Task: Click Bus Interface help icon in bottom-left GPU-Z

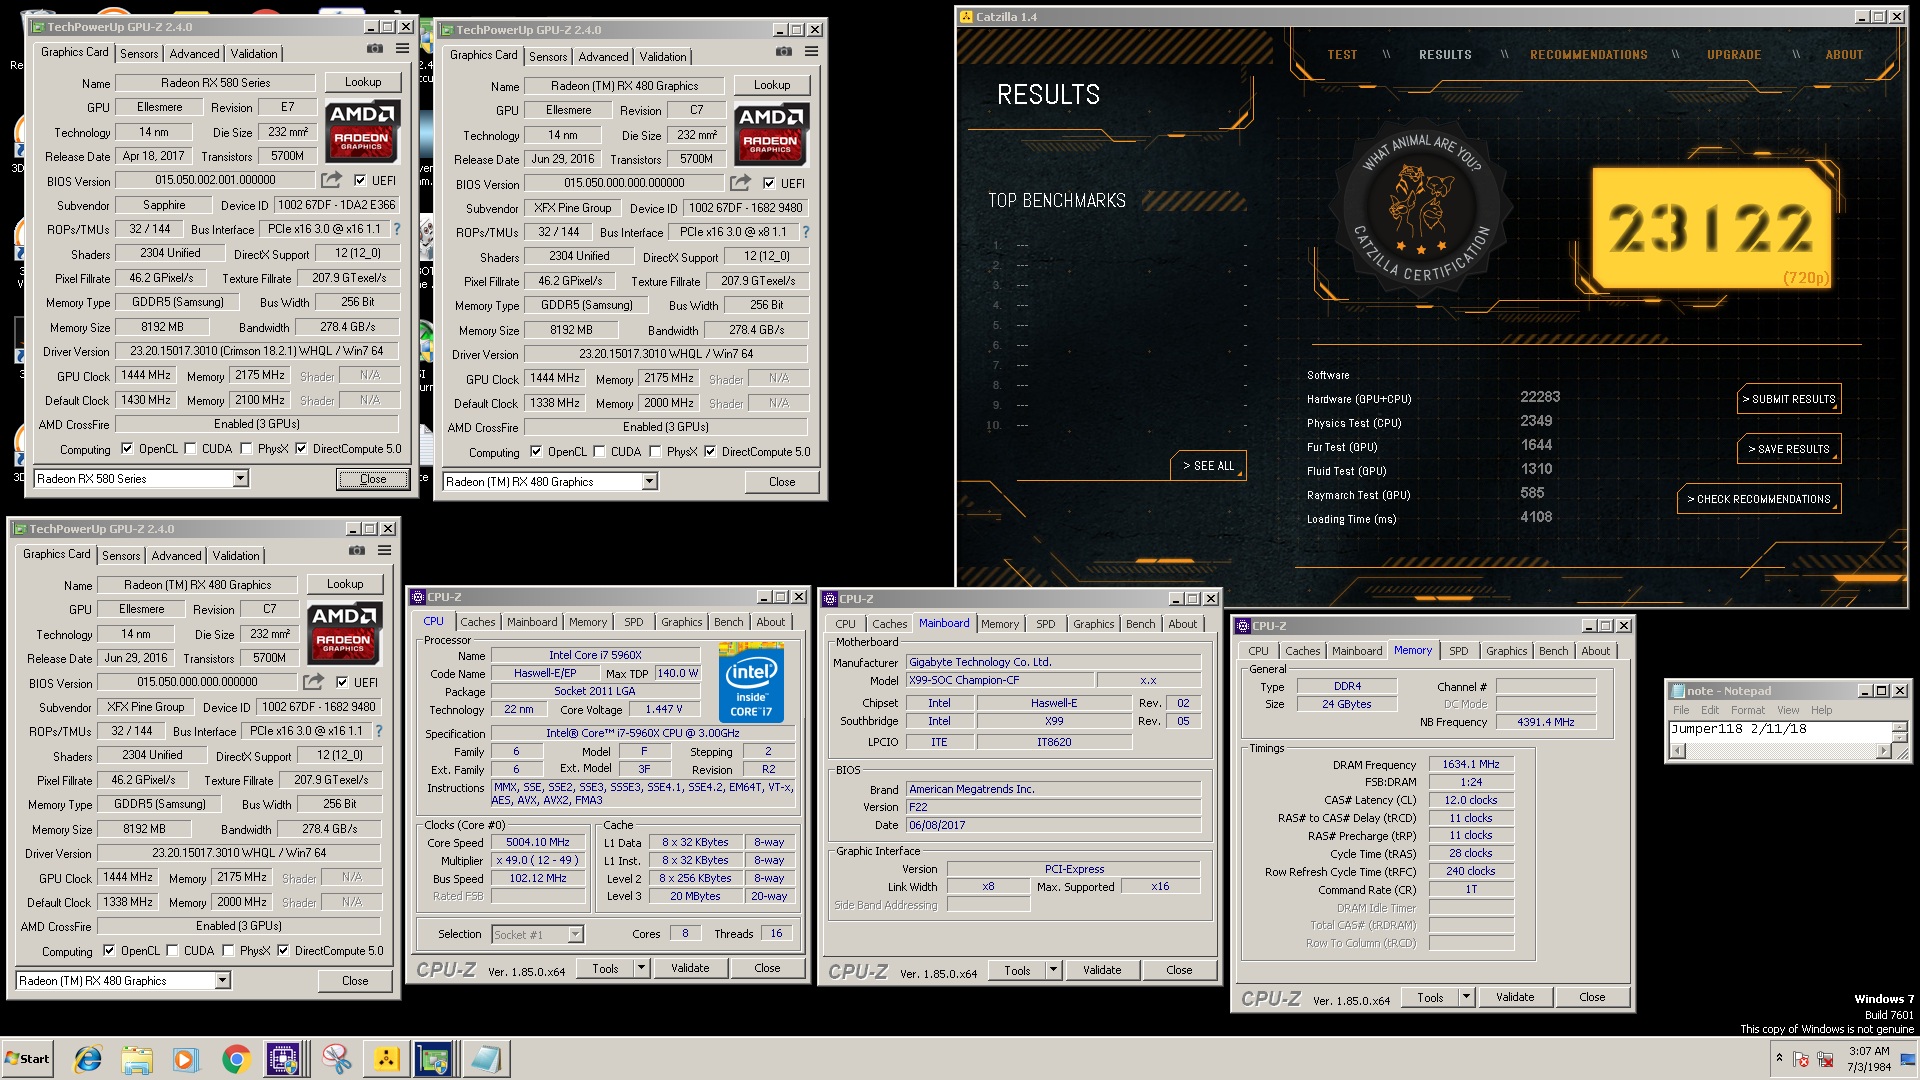Action: click(378, 731)
